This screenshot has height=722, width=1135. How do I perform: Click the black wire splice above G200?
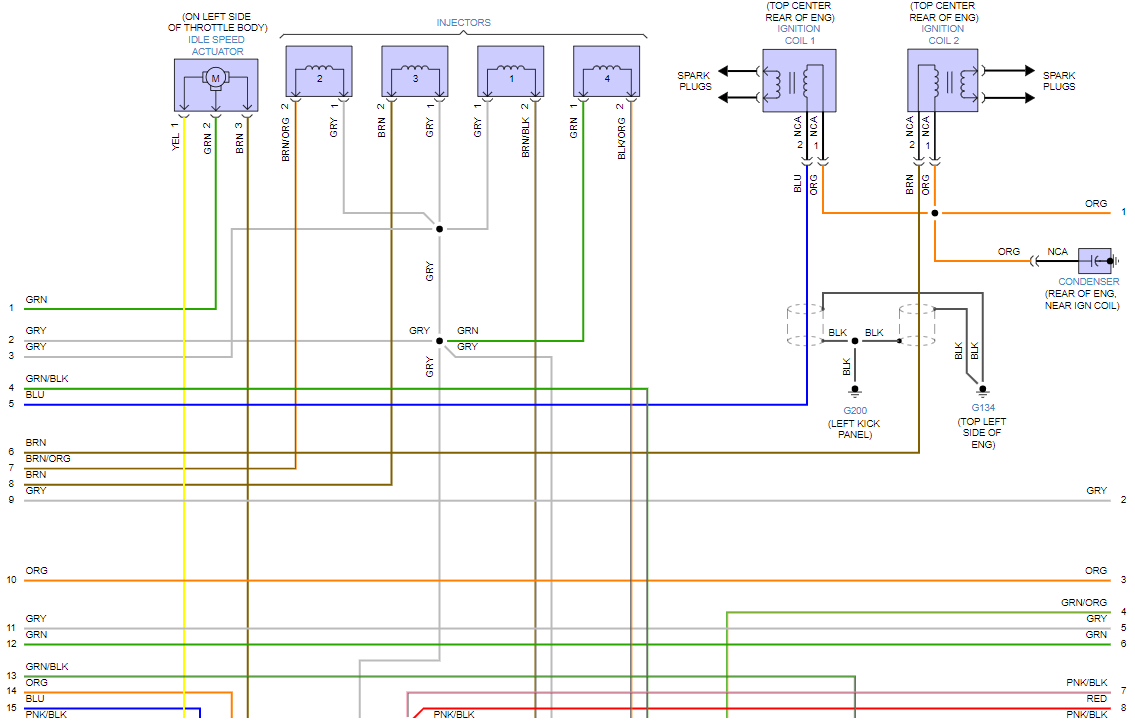click(855, 341)
